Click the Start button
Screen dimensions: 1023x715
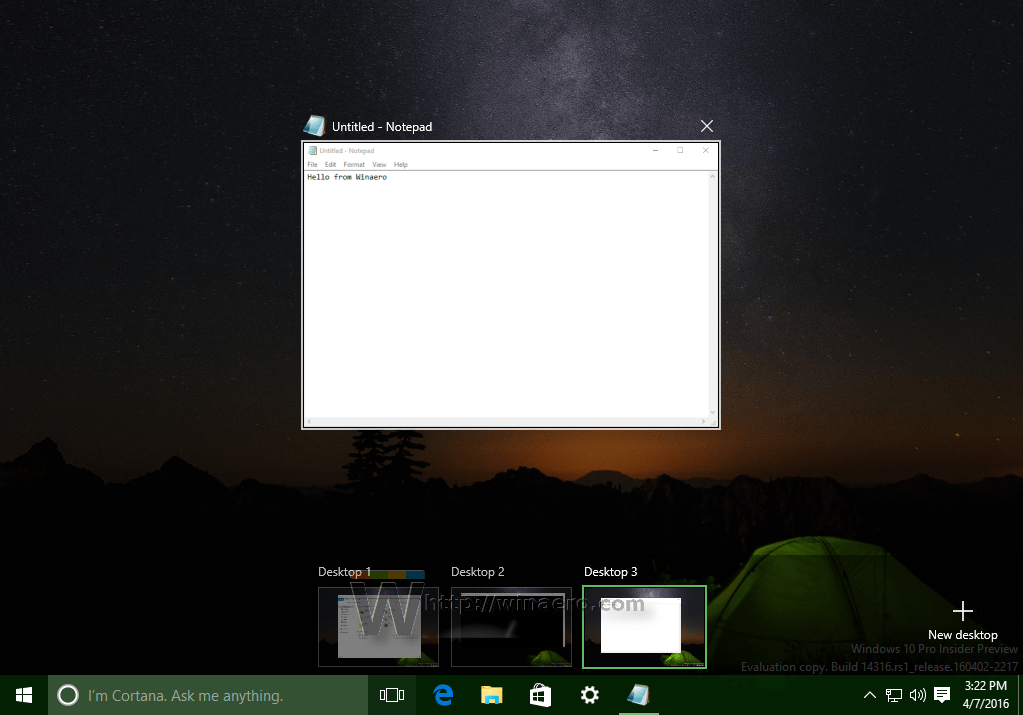click(23, 694)
